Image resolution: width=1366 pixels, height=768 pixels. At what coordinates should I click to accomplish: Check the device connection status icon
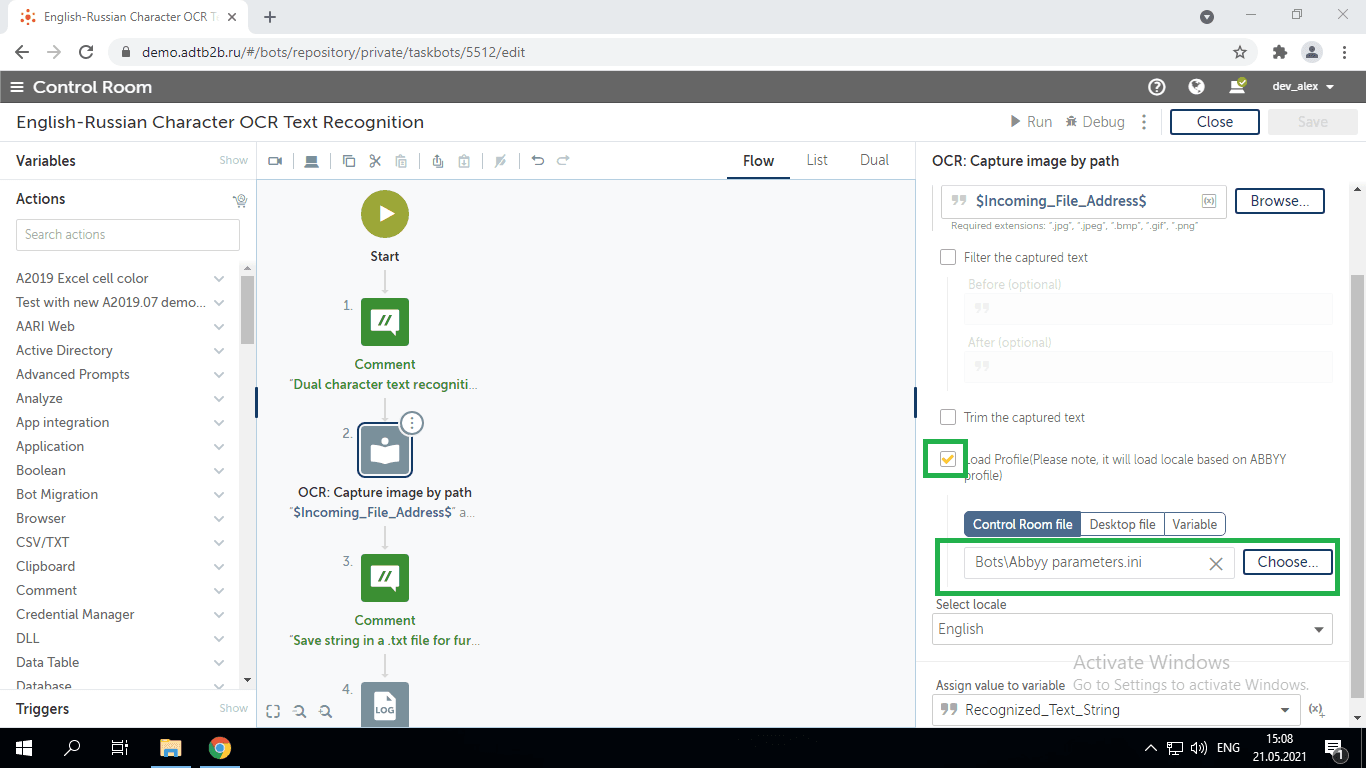pos(1237,86)
